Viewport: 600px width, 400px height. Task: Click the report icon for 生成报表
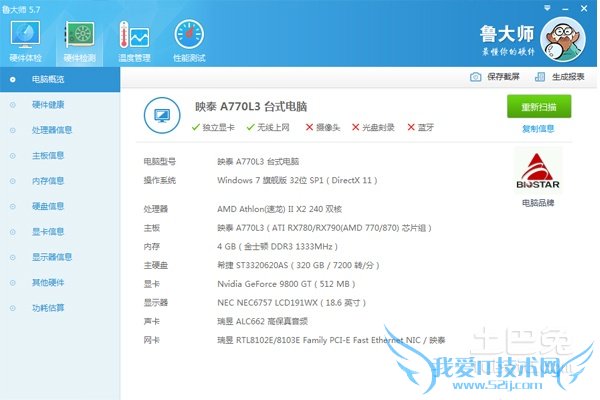click(540, 77)
